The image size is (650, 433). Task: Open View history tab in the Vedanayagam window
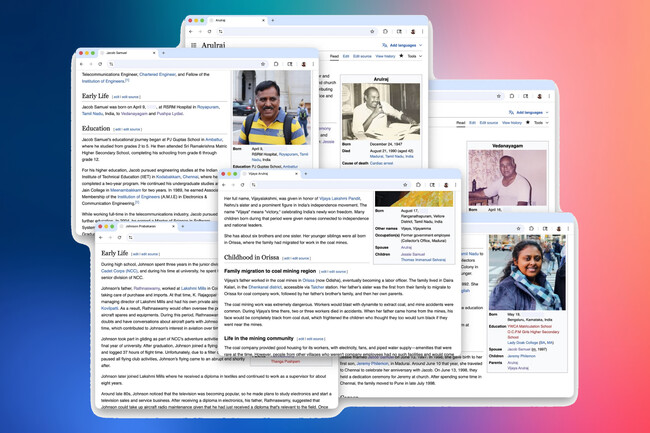pos(512,123)
